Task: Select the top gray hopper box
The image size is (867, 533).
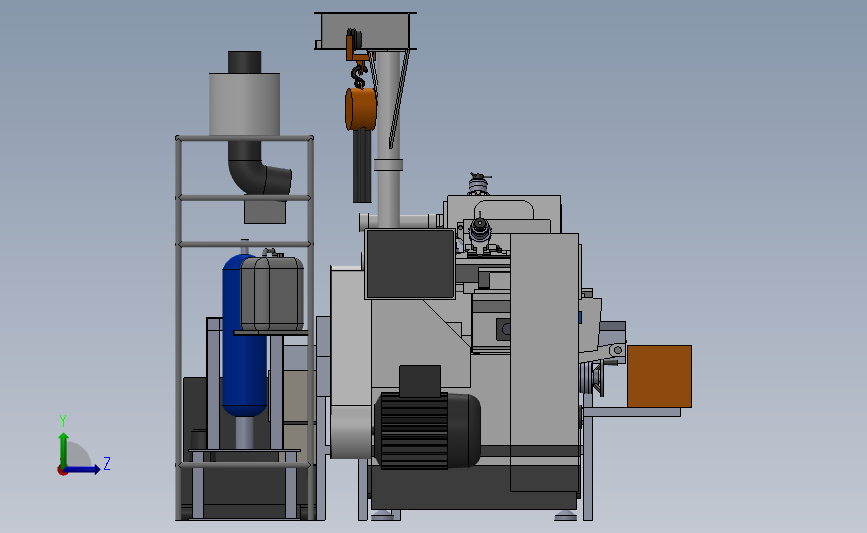Action: (365, 30)
